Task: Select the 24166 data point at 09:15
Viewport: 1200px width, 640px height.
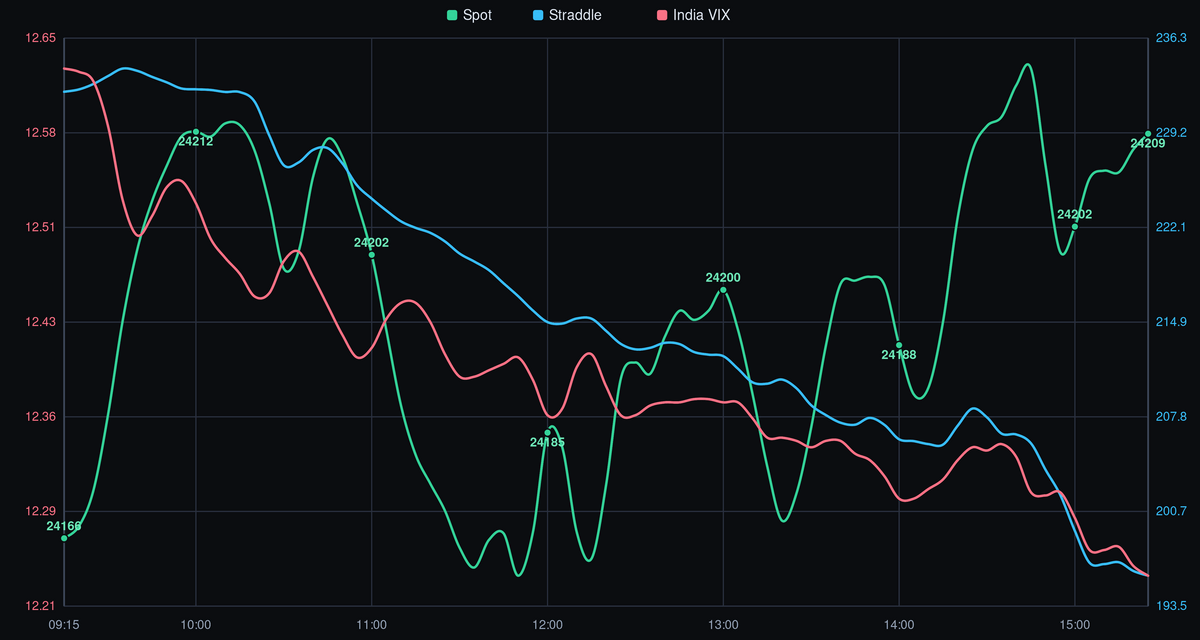Action: 64,538
